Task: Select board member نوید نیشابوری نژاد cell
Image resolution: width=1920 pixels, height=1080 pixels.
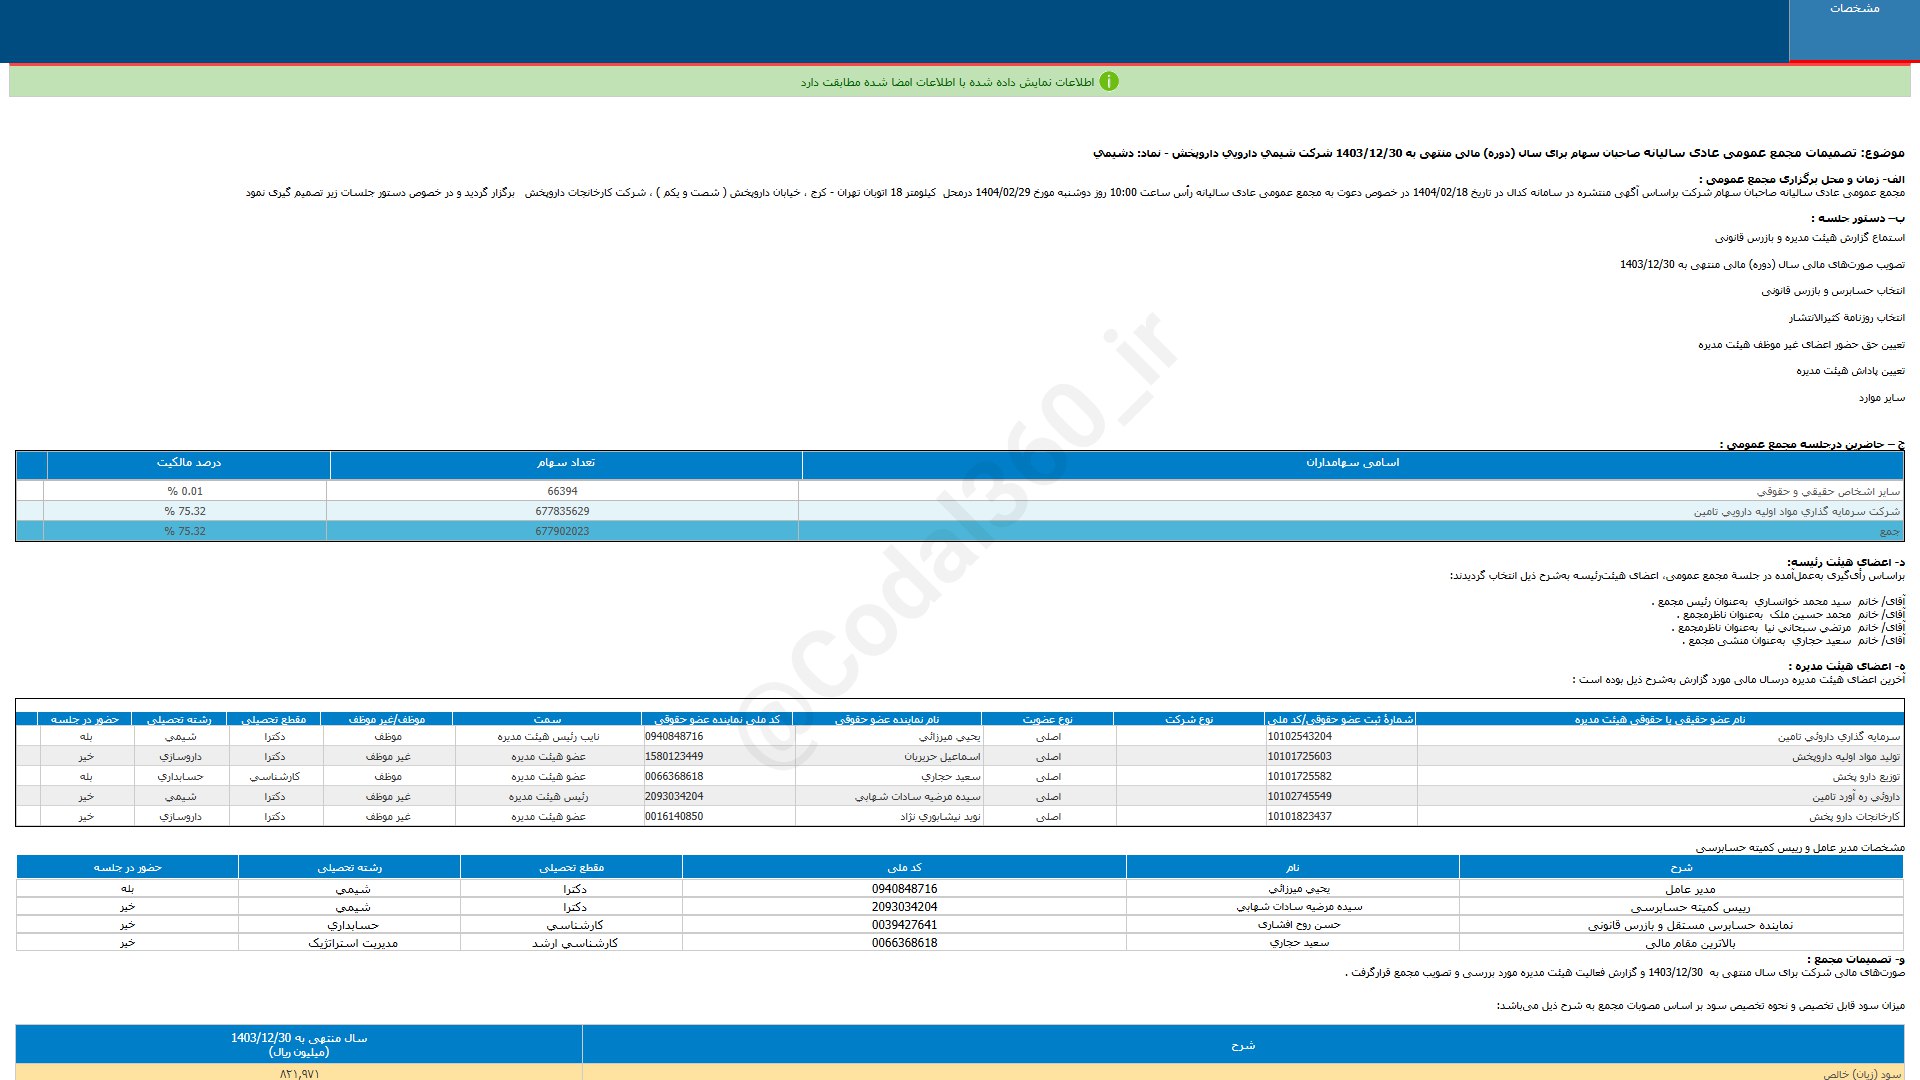Action: pos(939,817)
